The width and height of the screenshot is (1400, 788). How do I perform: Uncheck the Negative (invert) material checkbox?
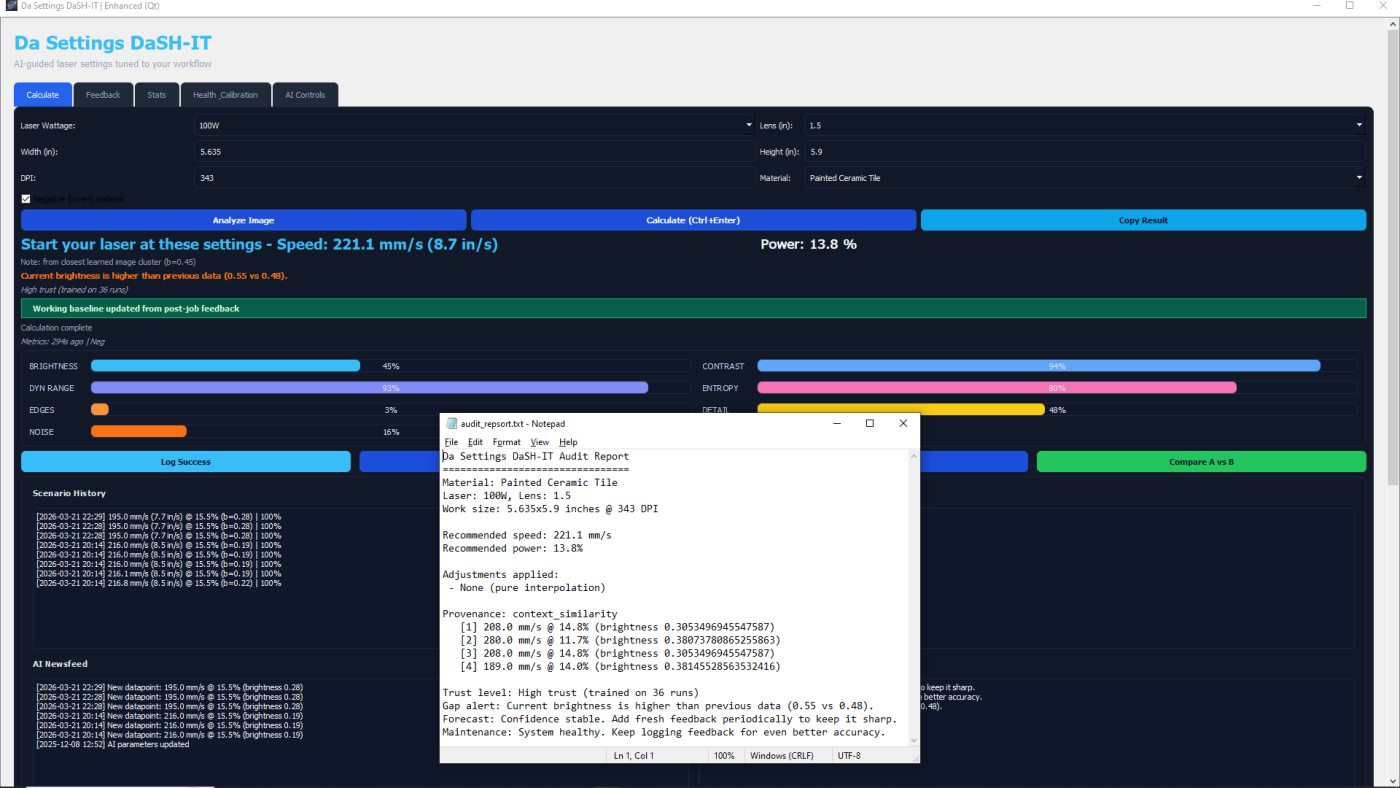pyautogui.click(x=26, y=199)
